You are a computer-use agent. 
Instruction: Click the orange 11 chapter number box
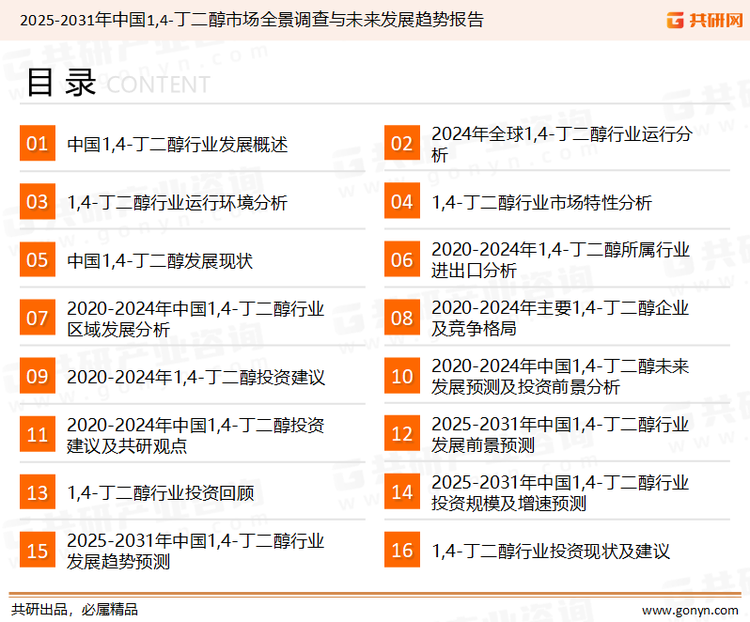pyautogui.click(x=37, y=434)
